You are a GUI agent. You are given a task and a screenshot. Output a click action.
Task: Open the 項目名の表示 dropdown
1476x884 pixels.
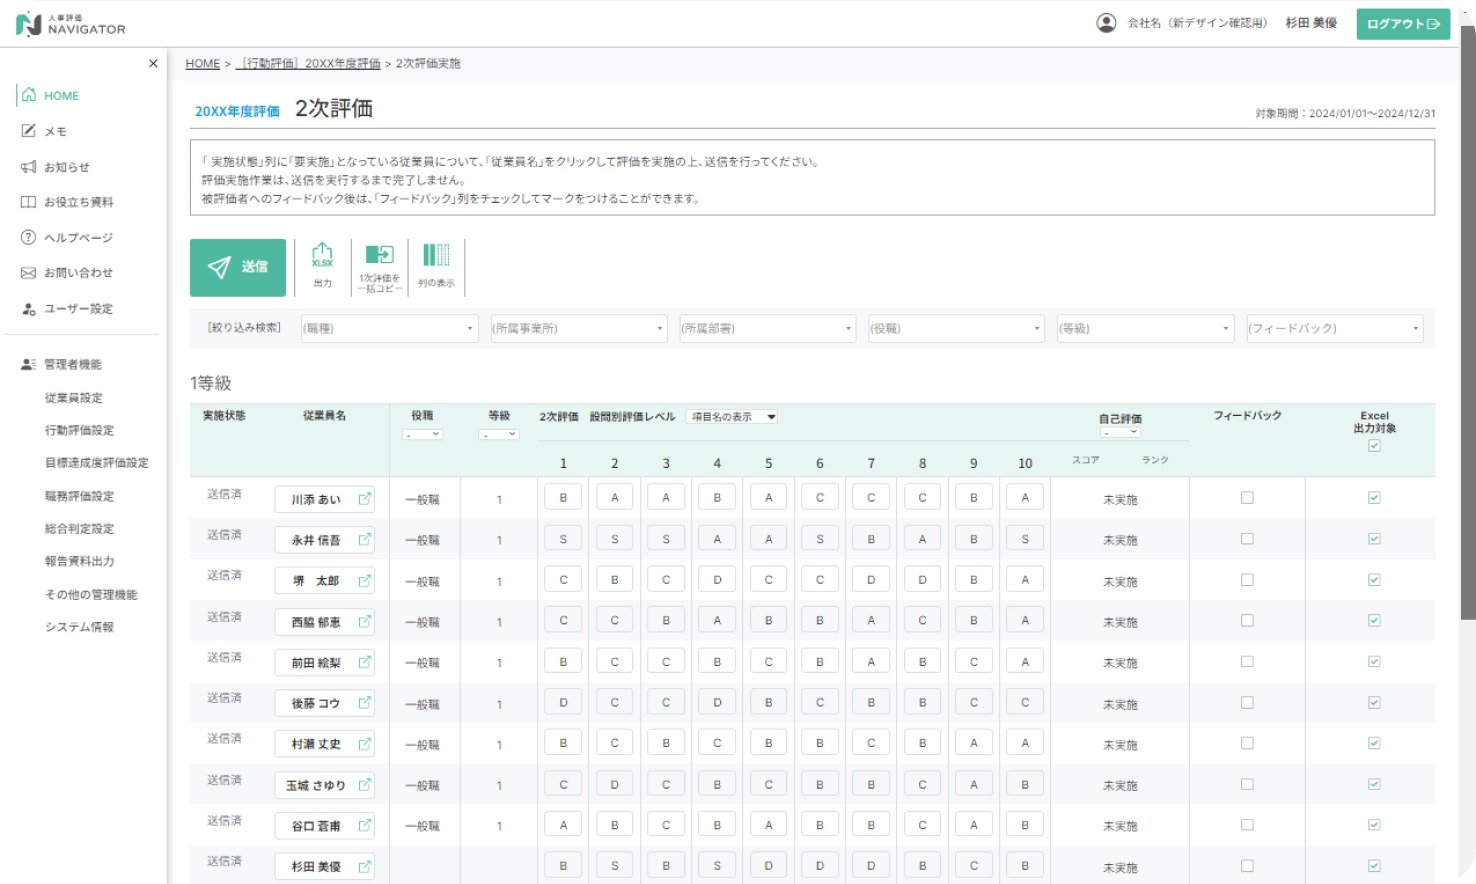[x=733, y=417]
